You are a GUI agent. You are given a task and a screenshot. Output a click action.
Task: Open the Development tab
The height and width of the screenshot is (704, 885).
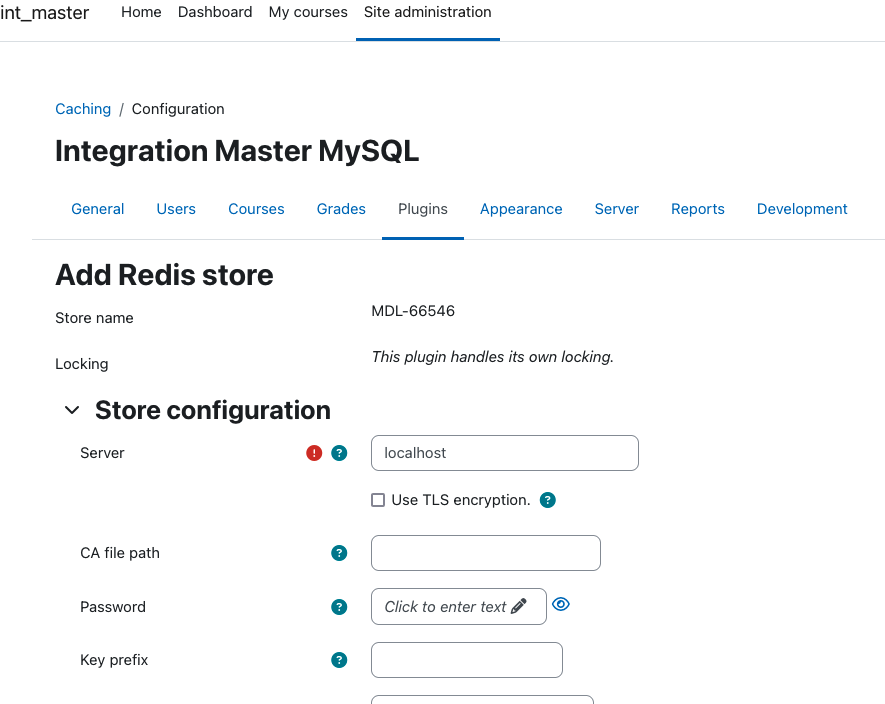[802, 209]
